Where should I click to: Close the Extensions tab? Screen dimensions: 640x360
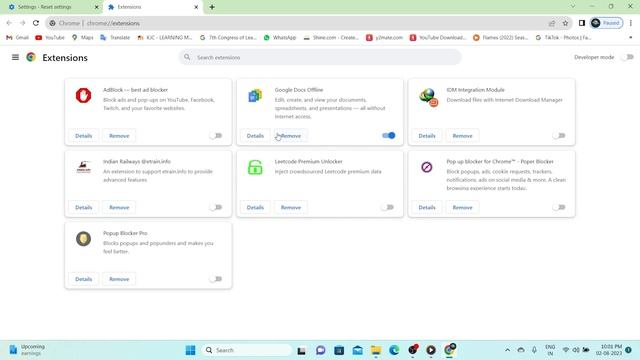pyautogui.click(x=196, y=7)
